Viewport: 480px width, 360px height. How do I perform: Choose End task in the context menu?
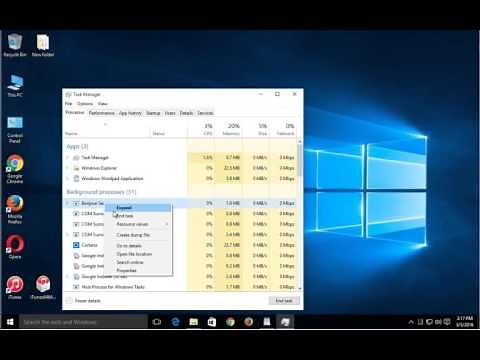(x=139, y=216)
